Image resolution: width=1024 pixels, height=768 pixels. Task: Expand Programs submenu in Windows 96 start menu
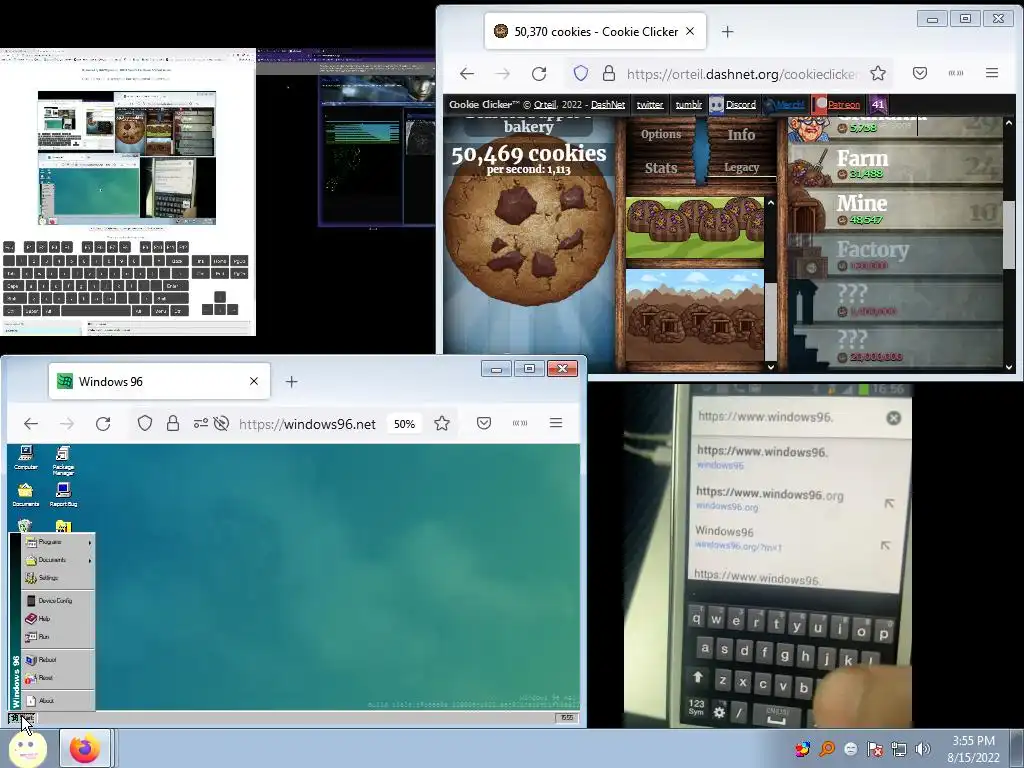click(58, 542)
